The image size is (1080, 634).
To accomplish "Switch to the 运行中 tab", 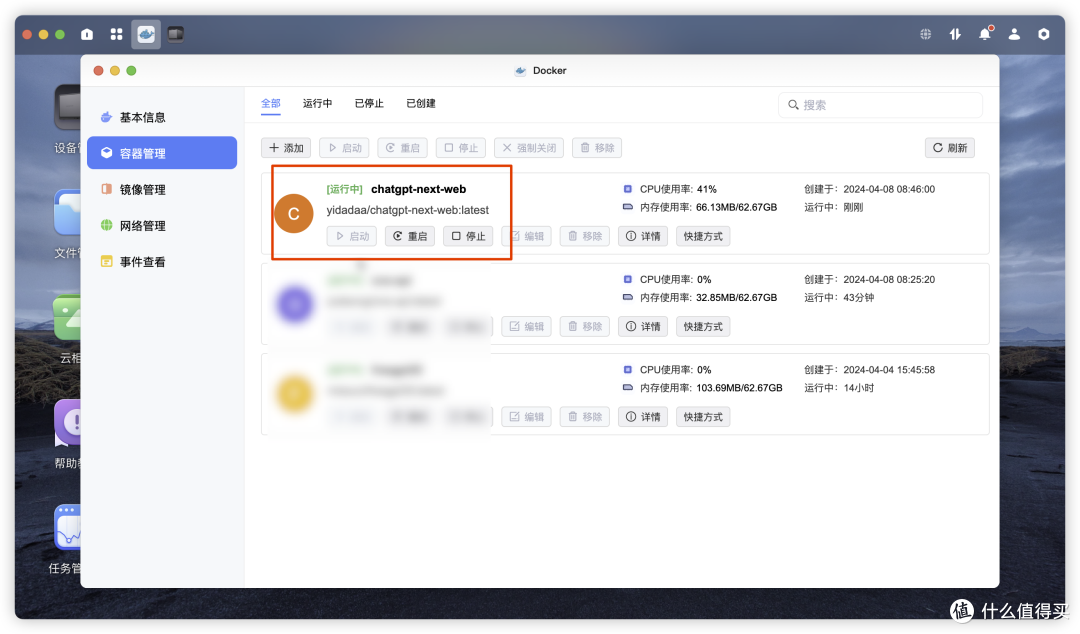I will pyautogui.click(x=318, y=103).
